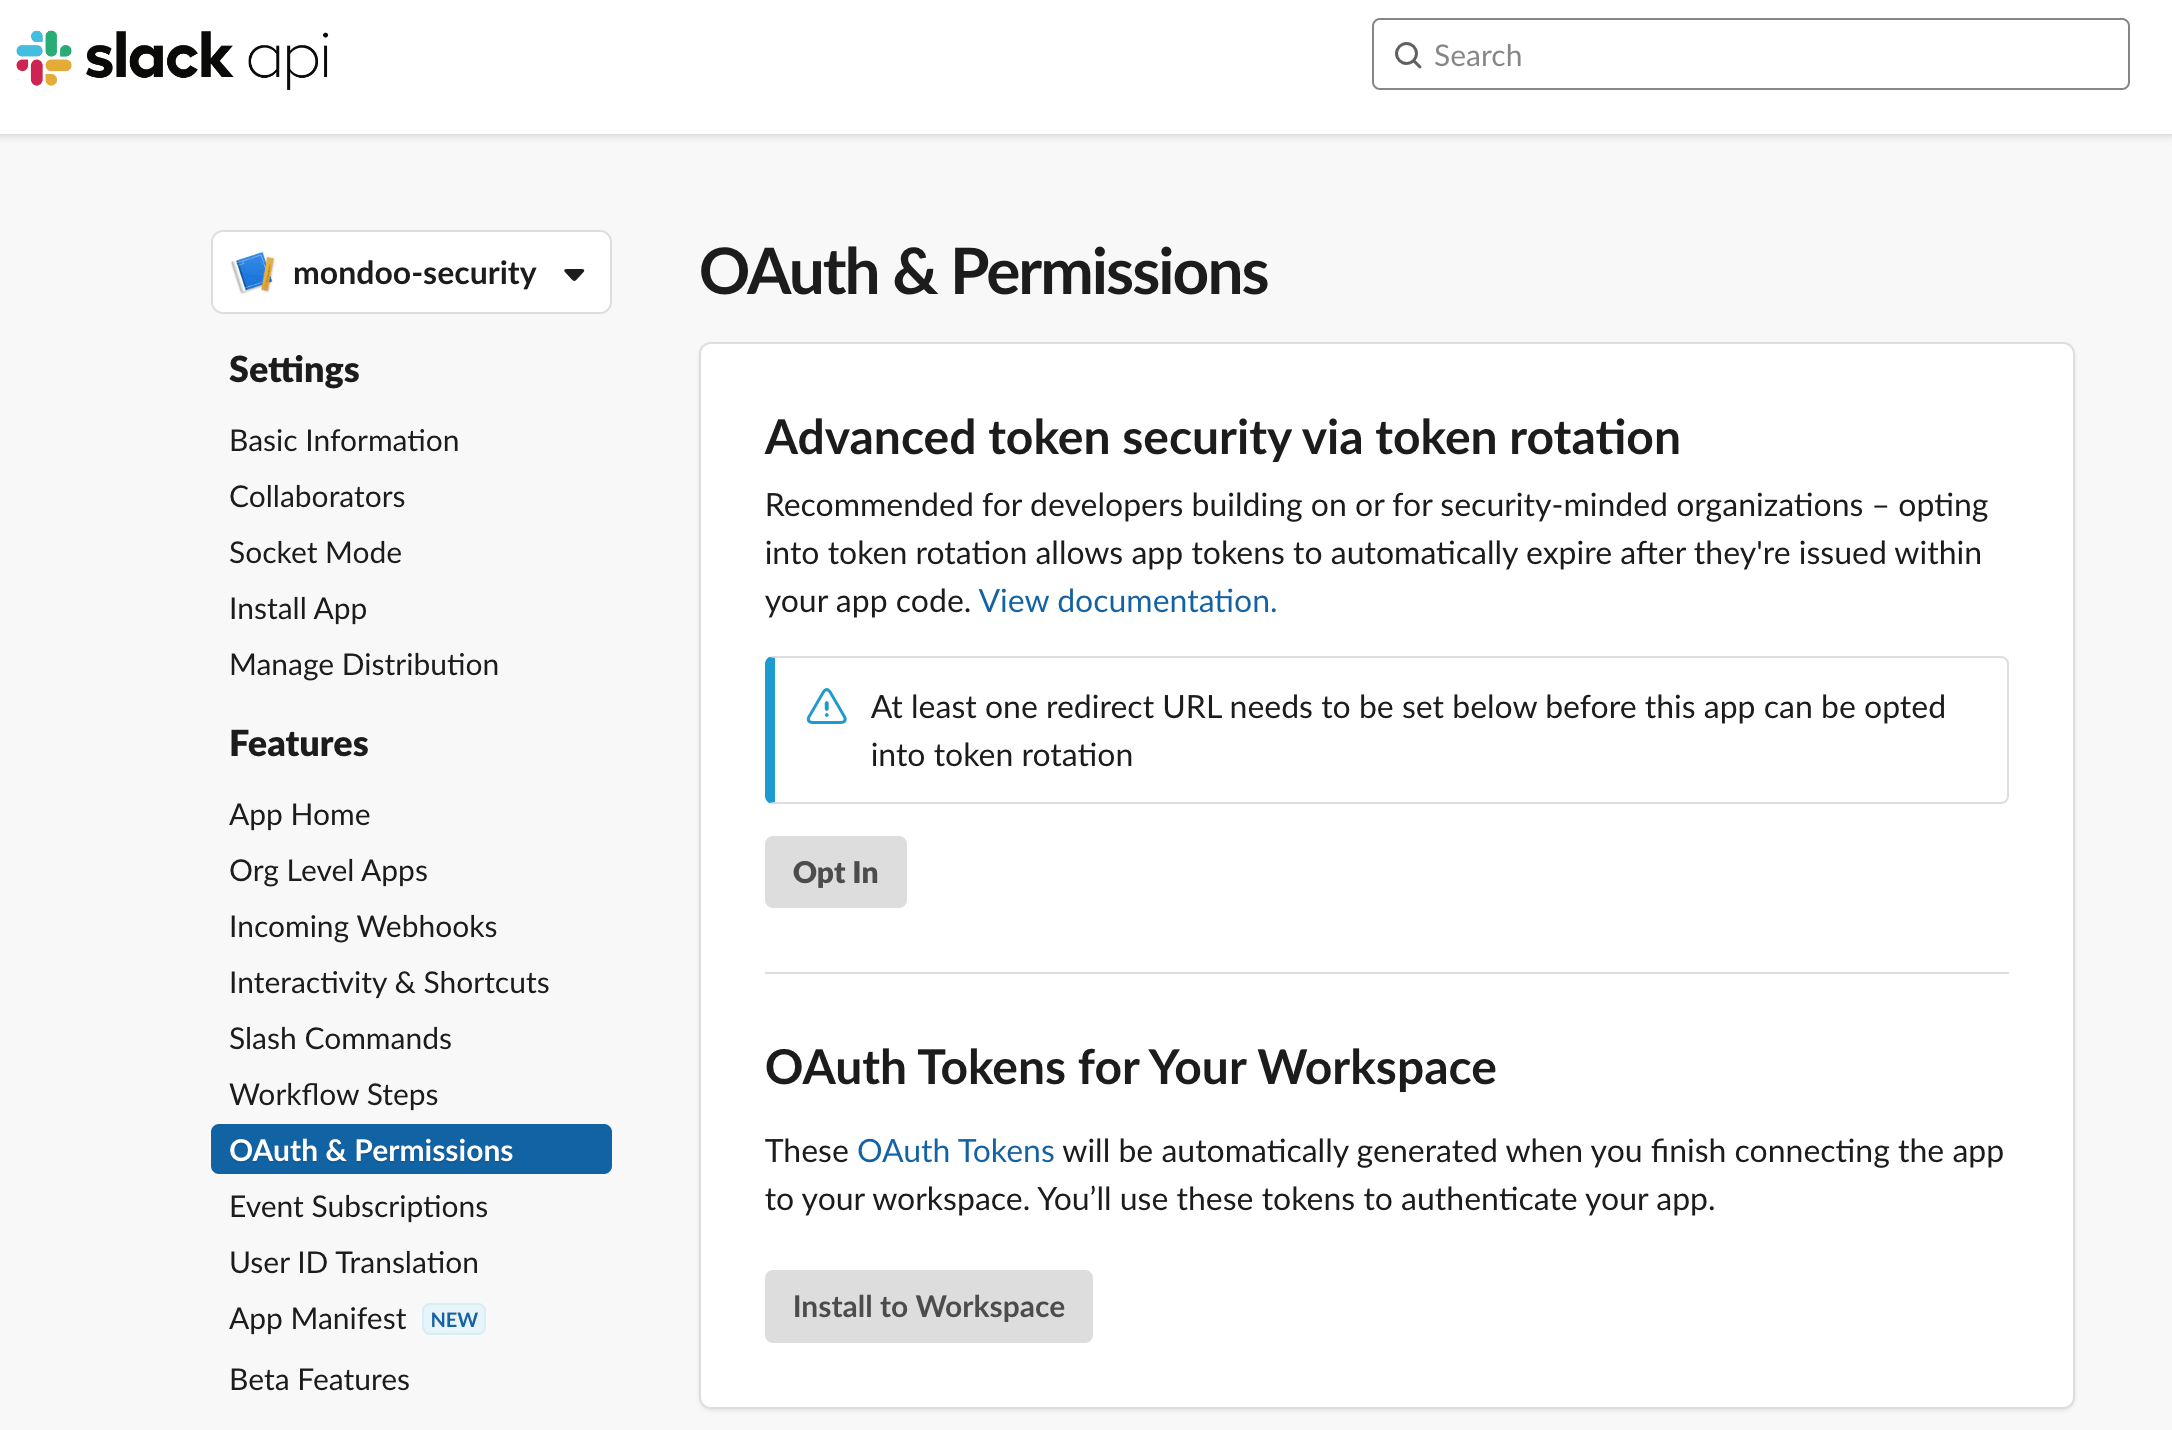The image size is (2172, 1430).
Task: Open the App Manifest page
Action: click(317, 1318)
